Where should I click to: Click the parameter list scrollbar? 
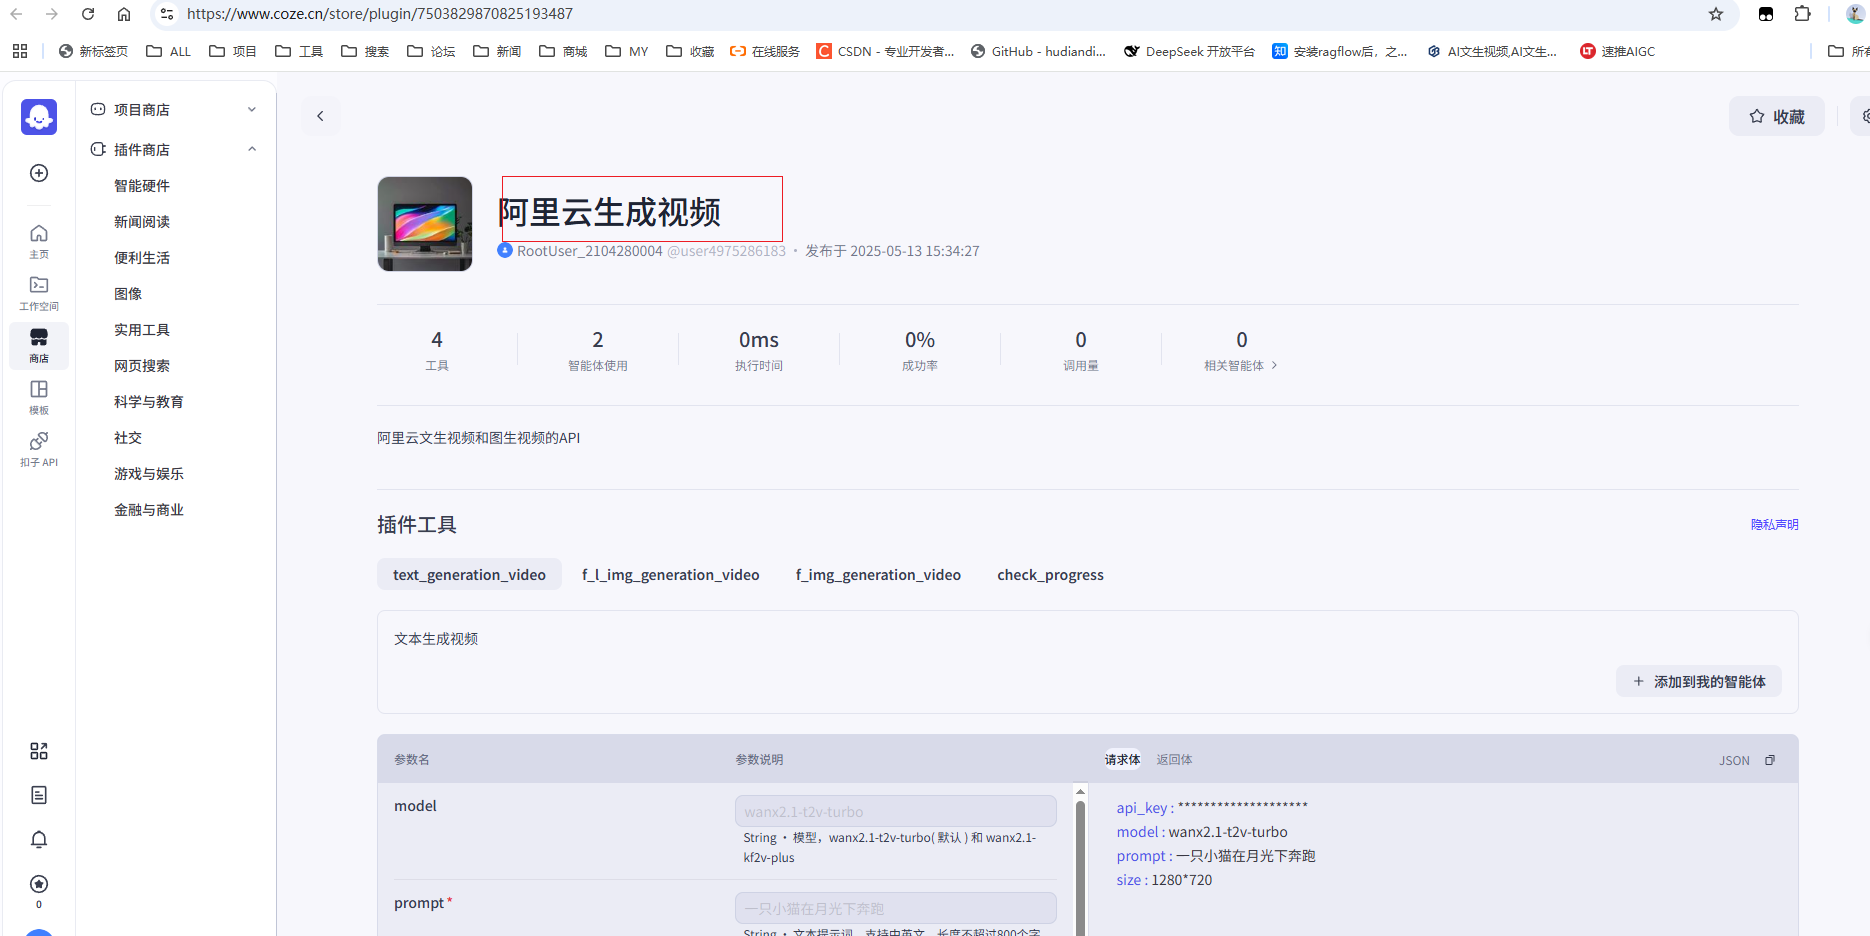coord(1080,866)
